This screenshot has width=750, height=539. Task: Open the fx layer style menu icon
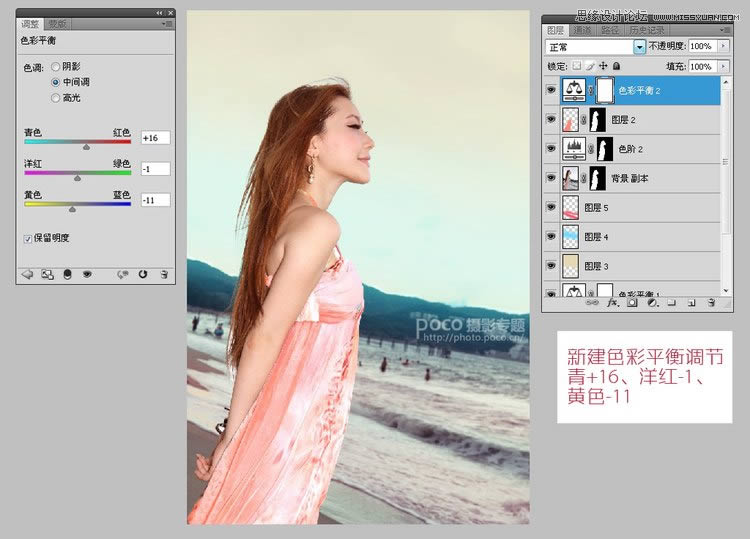[x=612, y=301]
